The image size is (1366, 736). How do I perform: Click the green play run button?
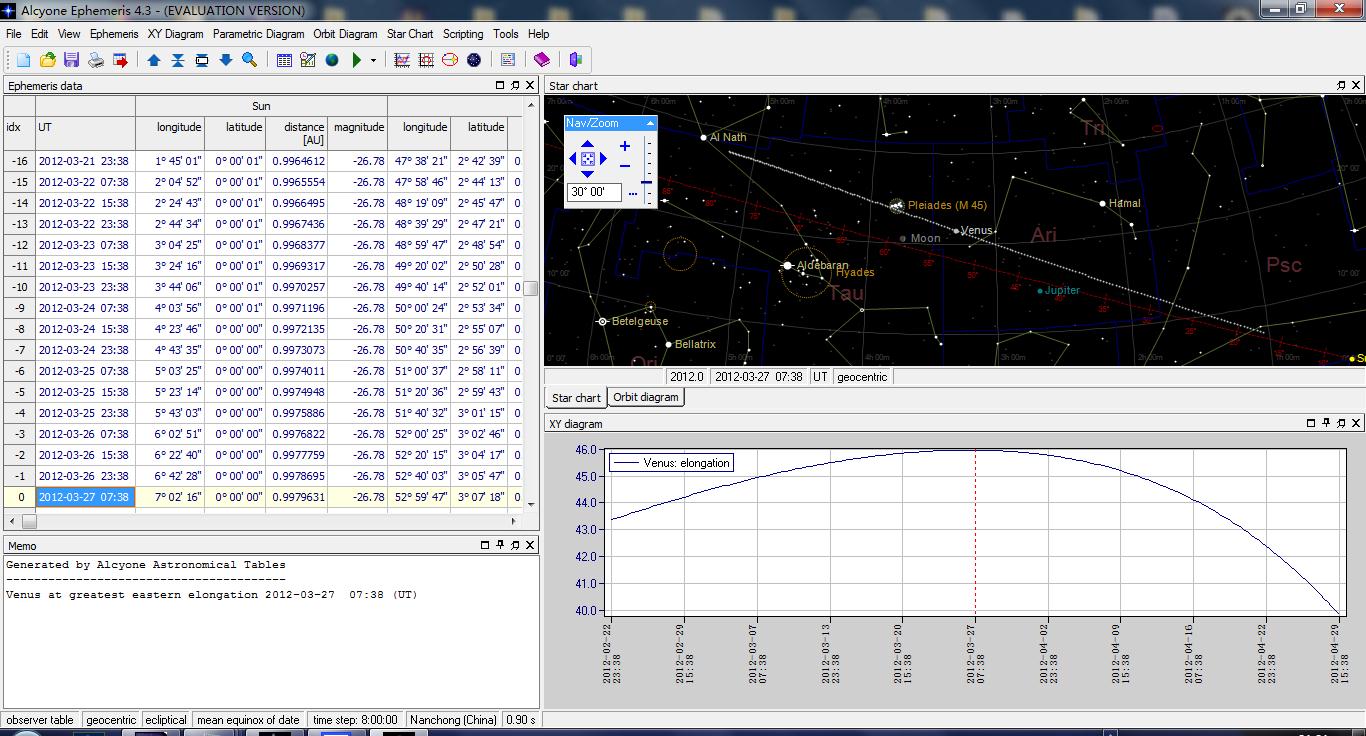click(357, 60)
